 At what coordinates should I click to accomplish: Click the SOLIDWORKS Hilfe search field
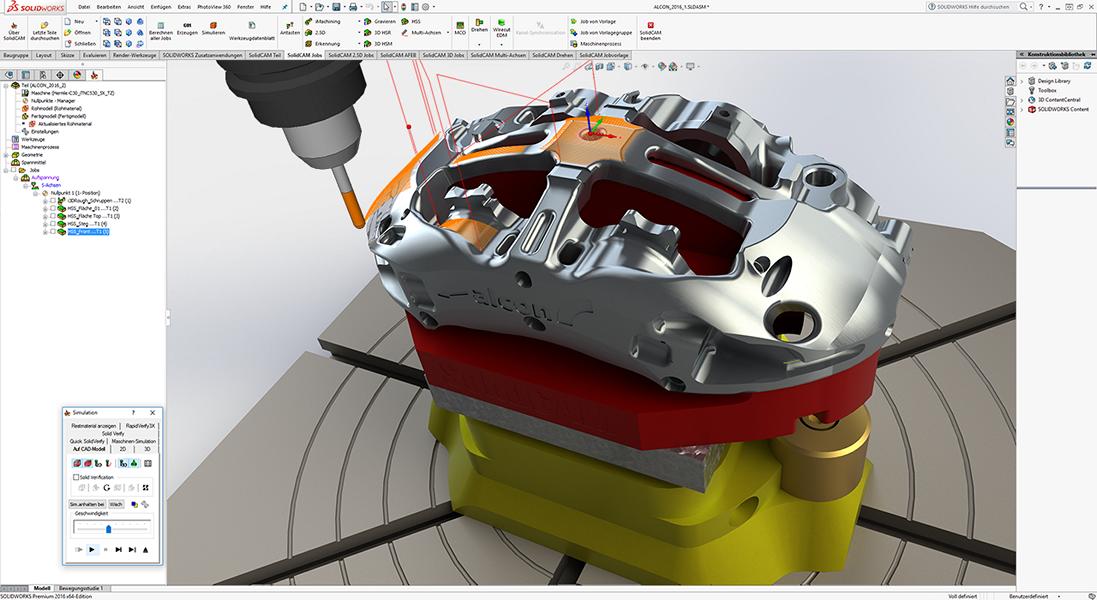click(x=972, y=7)
